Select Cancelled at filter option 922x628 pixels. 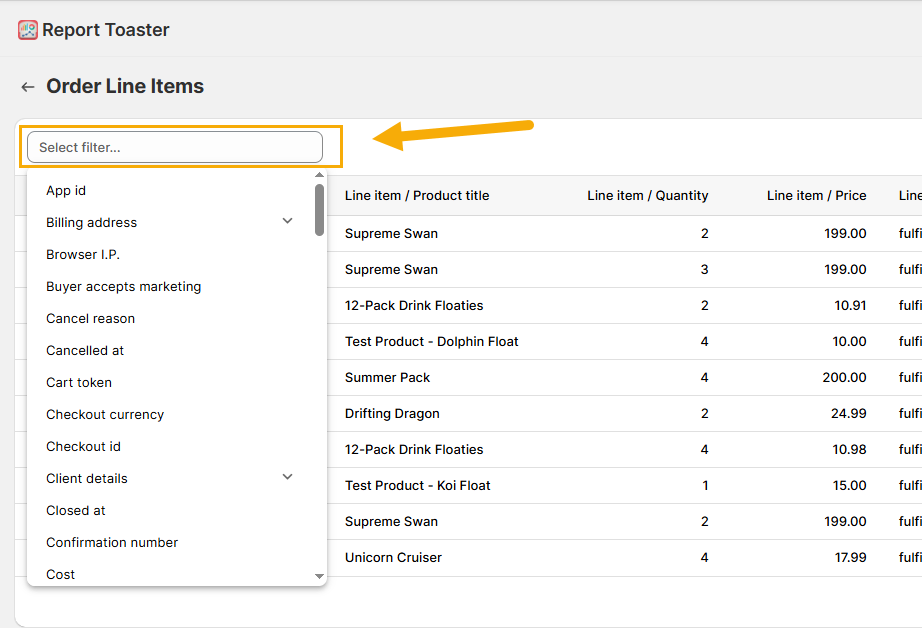[85, 350]
